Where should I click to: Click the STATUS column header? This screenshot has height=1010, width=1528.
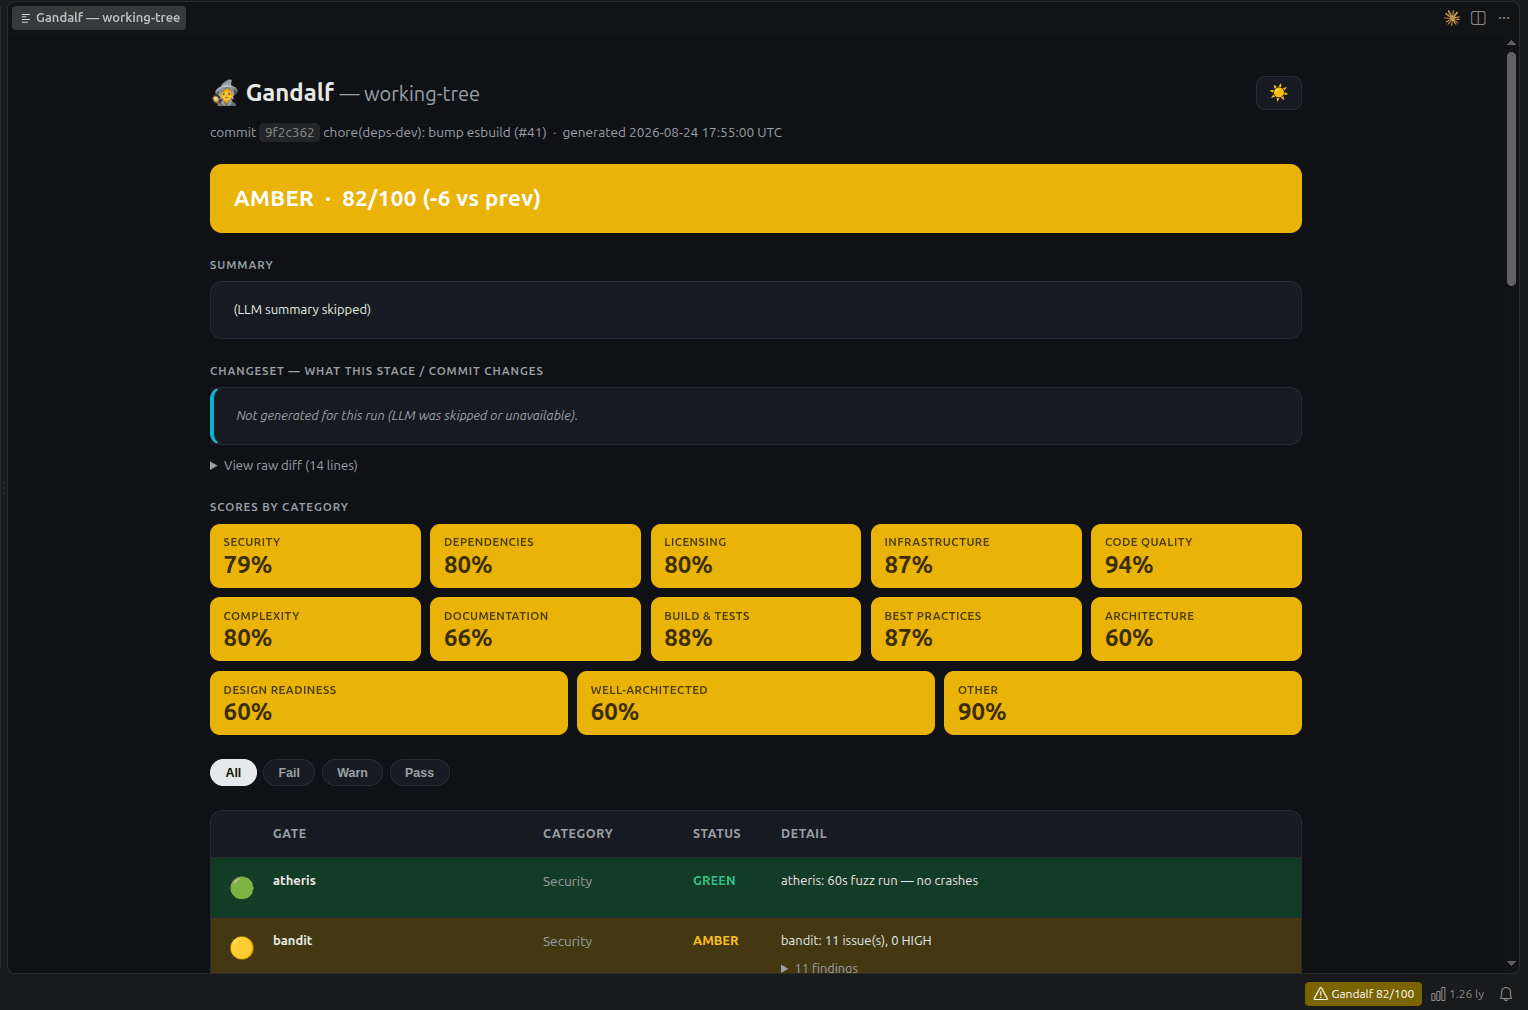pos(717,834)
